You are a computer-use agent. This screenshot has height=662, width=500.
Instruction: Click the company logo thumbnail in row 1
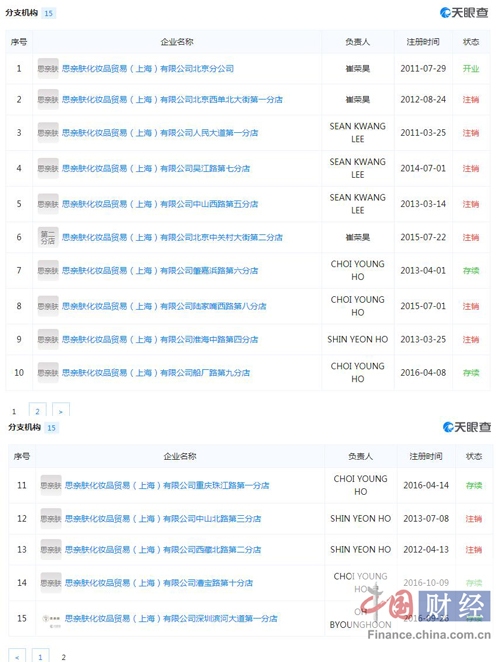[48, 68]
